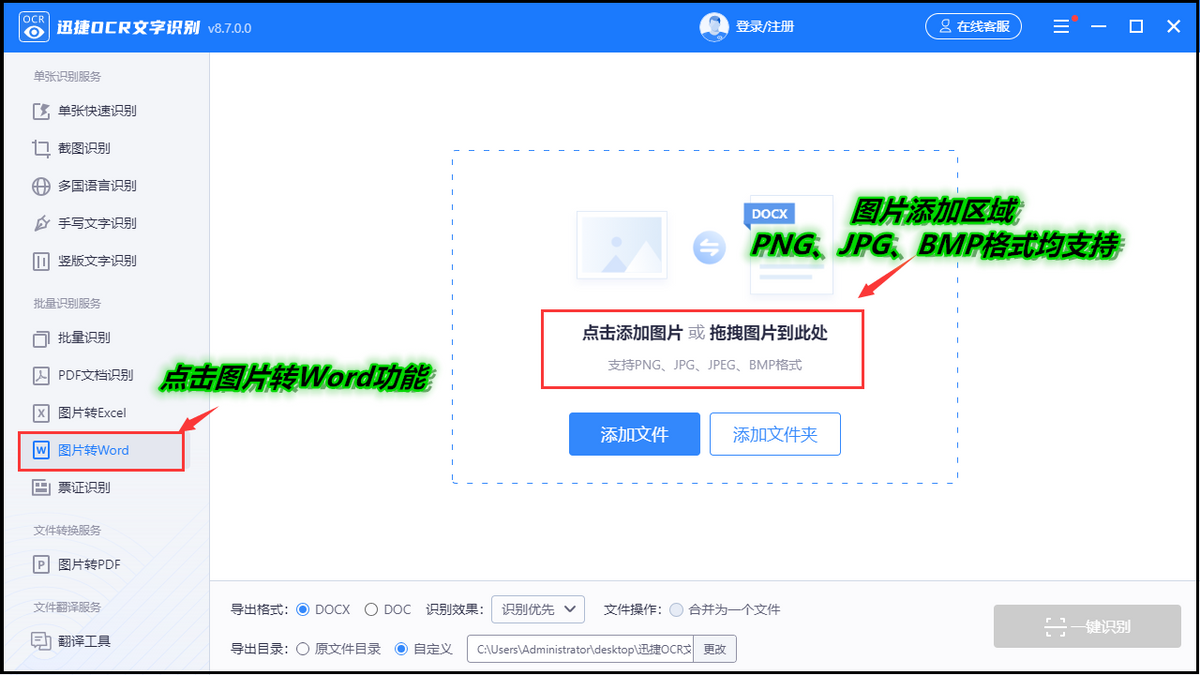Click the 单张快速识别 sidebar icon
Image resolution: width=1200 pixels, height=675 pixels.
(x=41, y=111)
